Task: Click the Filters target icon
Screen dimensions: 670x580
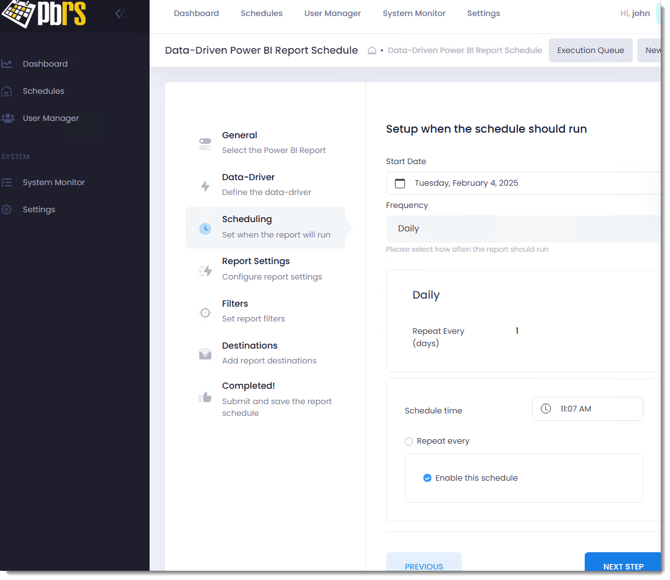Action: 205,313
